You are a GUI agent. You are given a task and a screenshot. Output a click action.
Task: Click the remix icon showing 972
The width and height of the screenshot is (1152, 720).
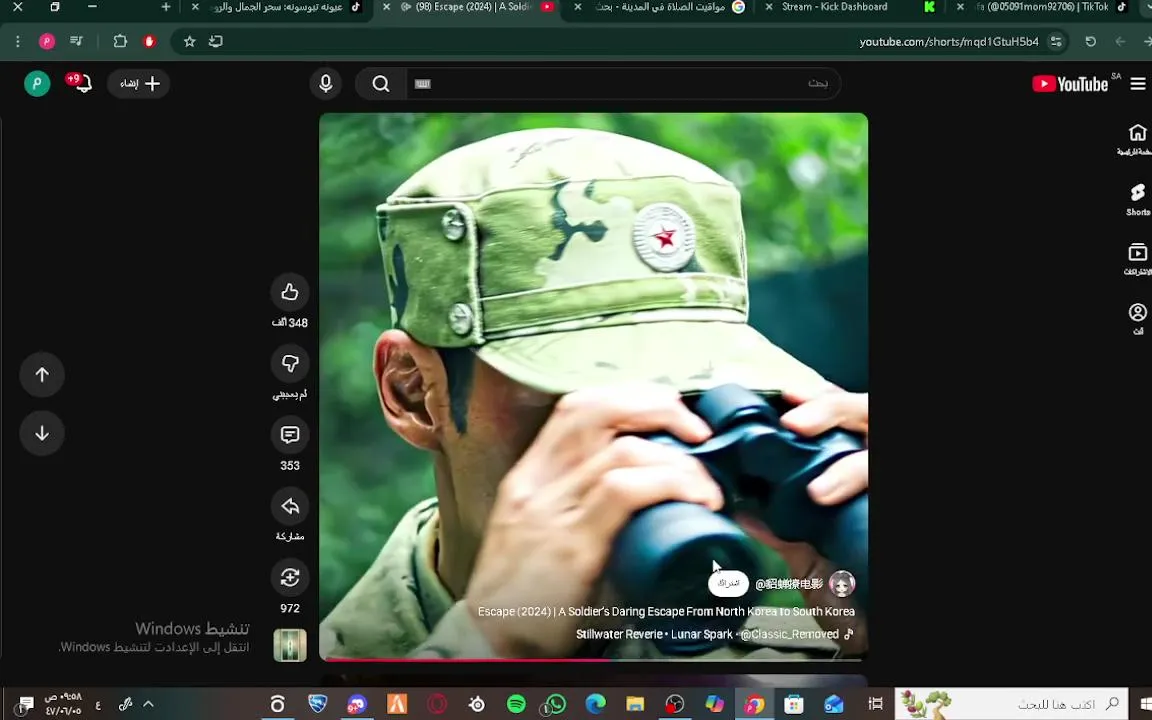[x=289, y=577]
